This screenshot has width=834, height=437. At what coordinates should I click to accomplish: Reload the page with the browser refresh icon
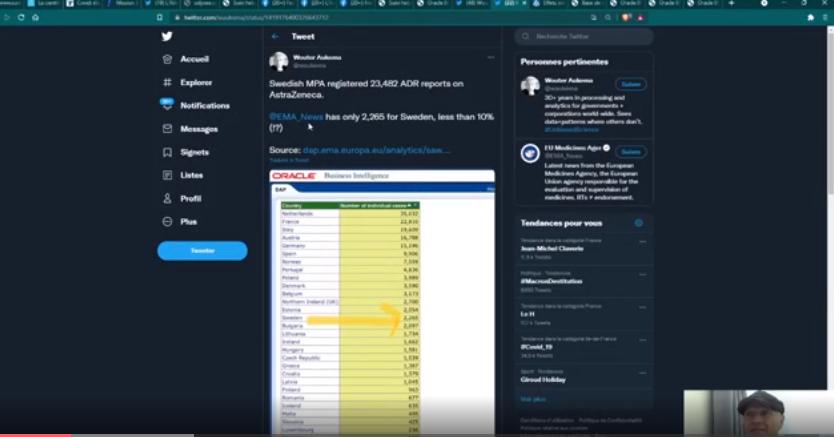coord(21,18)
